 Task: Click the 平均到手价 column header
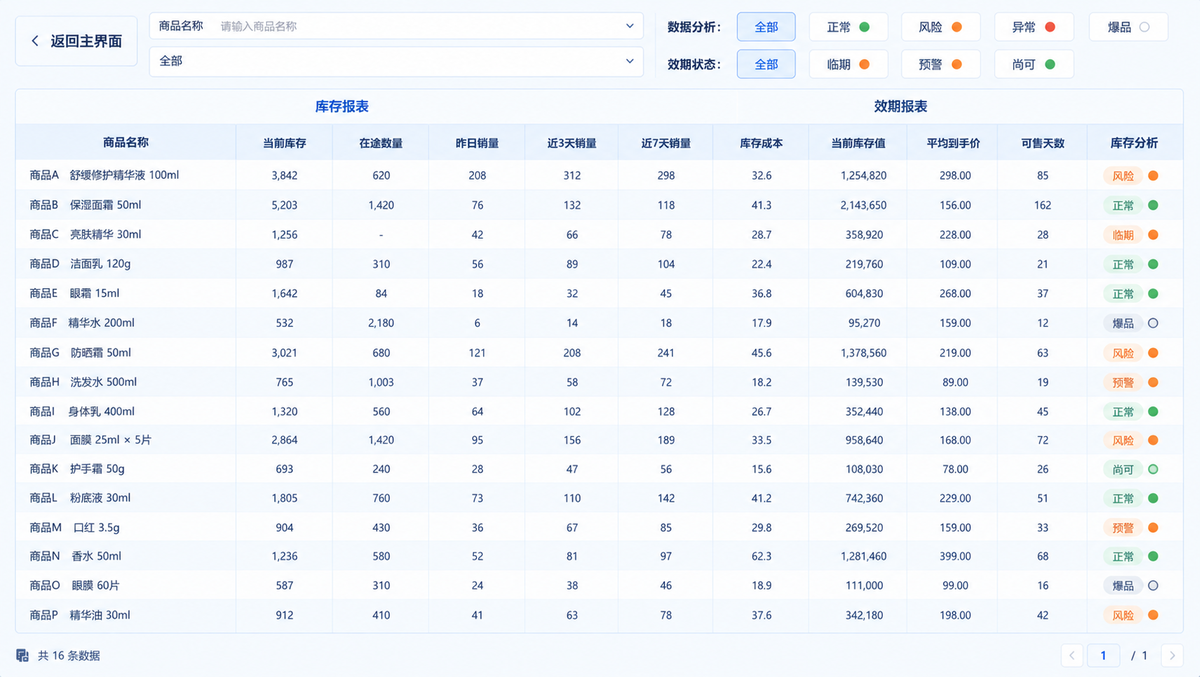(954, 143)
